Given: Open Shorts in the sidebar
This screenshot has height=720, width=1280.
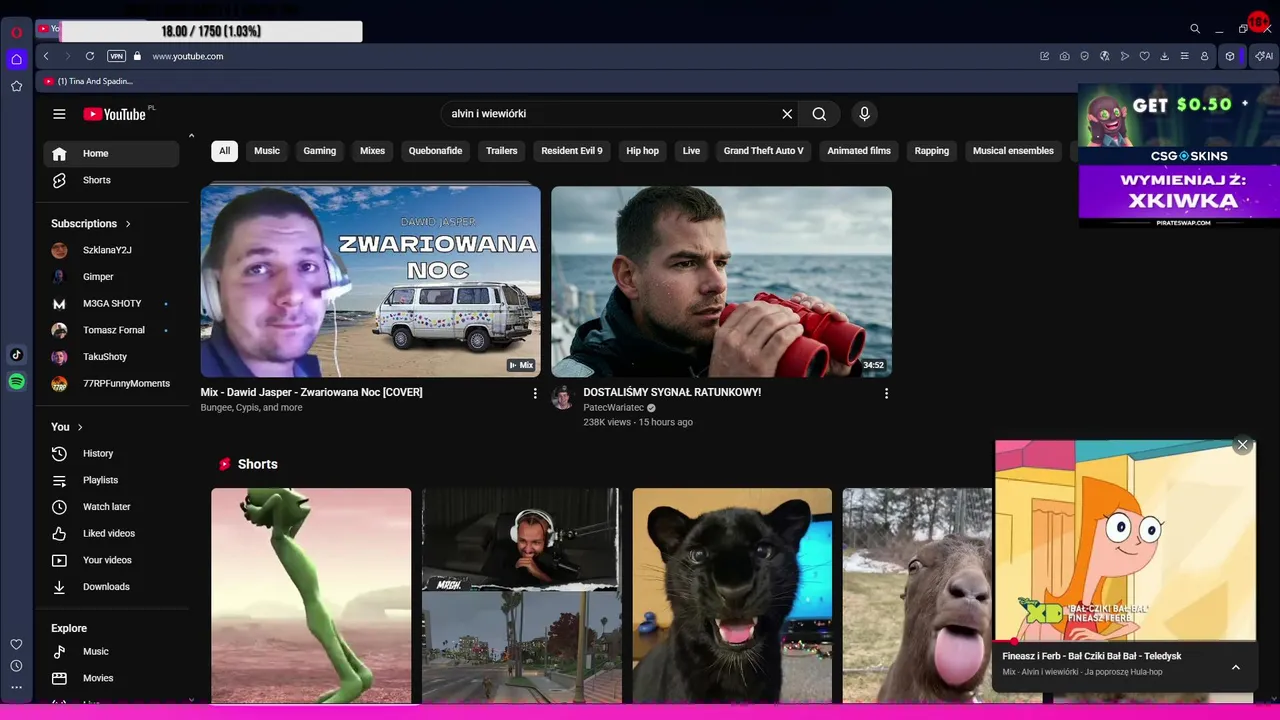Looking at the screenshot, I should click(x=111, y=180).
